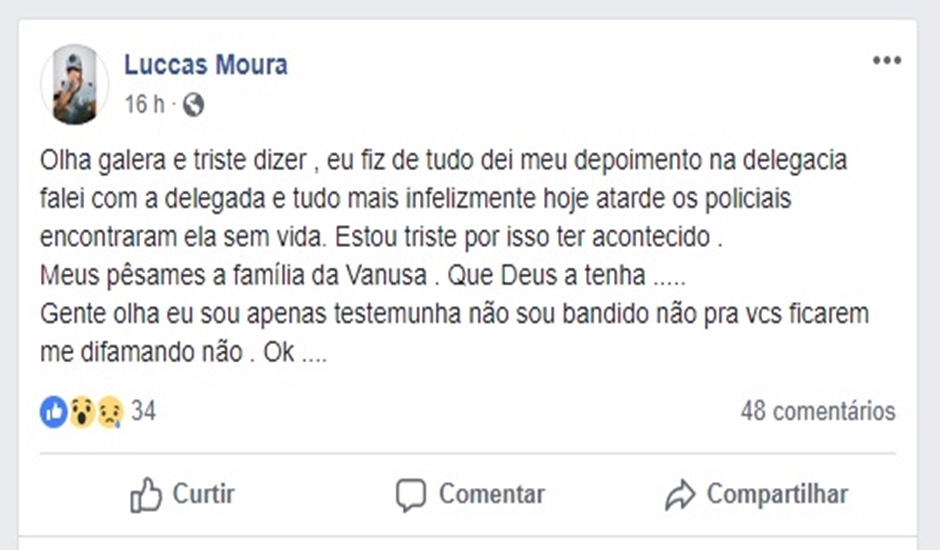Image resolution: width=940 pixels, height=550 pixels.
Task: Click the thumbs-up icon beside Curtir
Action: pos(146,494)
